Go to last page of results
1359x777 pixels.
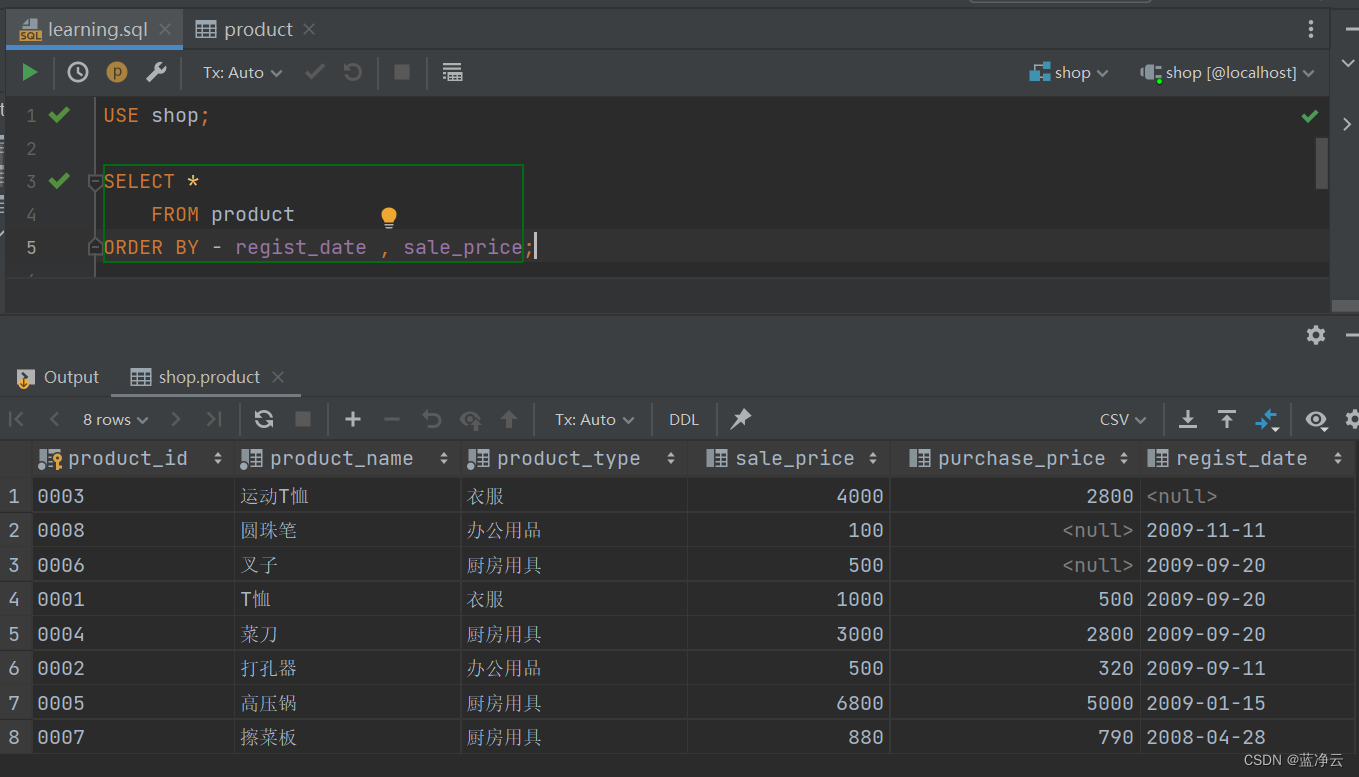coord(213,419)
